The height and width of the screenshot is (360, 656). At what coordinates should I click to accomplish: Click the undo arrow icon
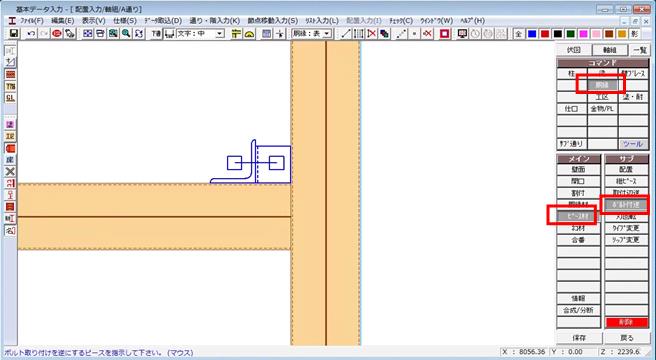point(31,33)
